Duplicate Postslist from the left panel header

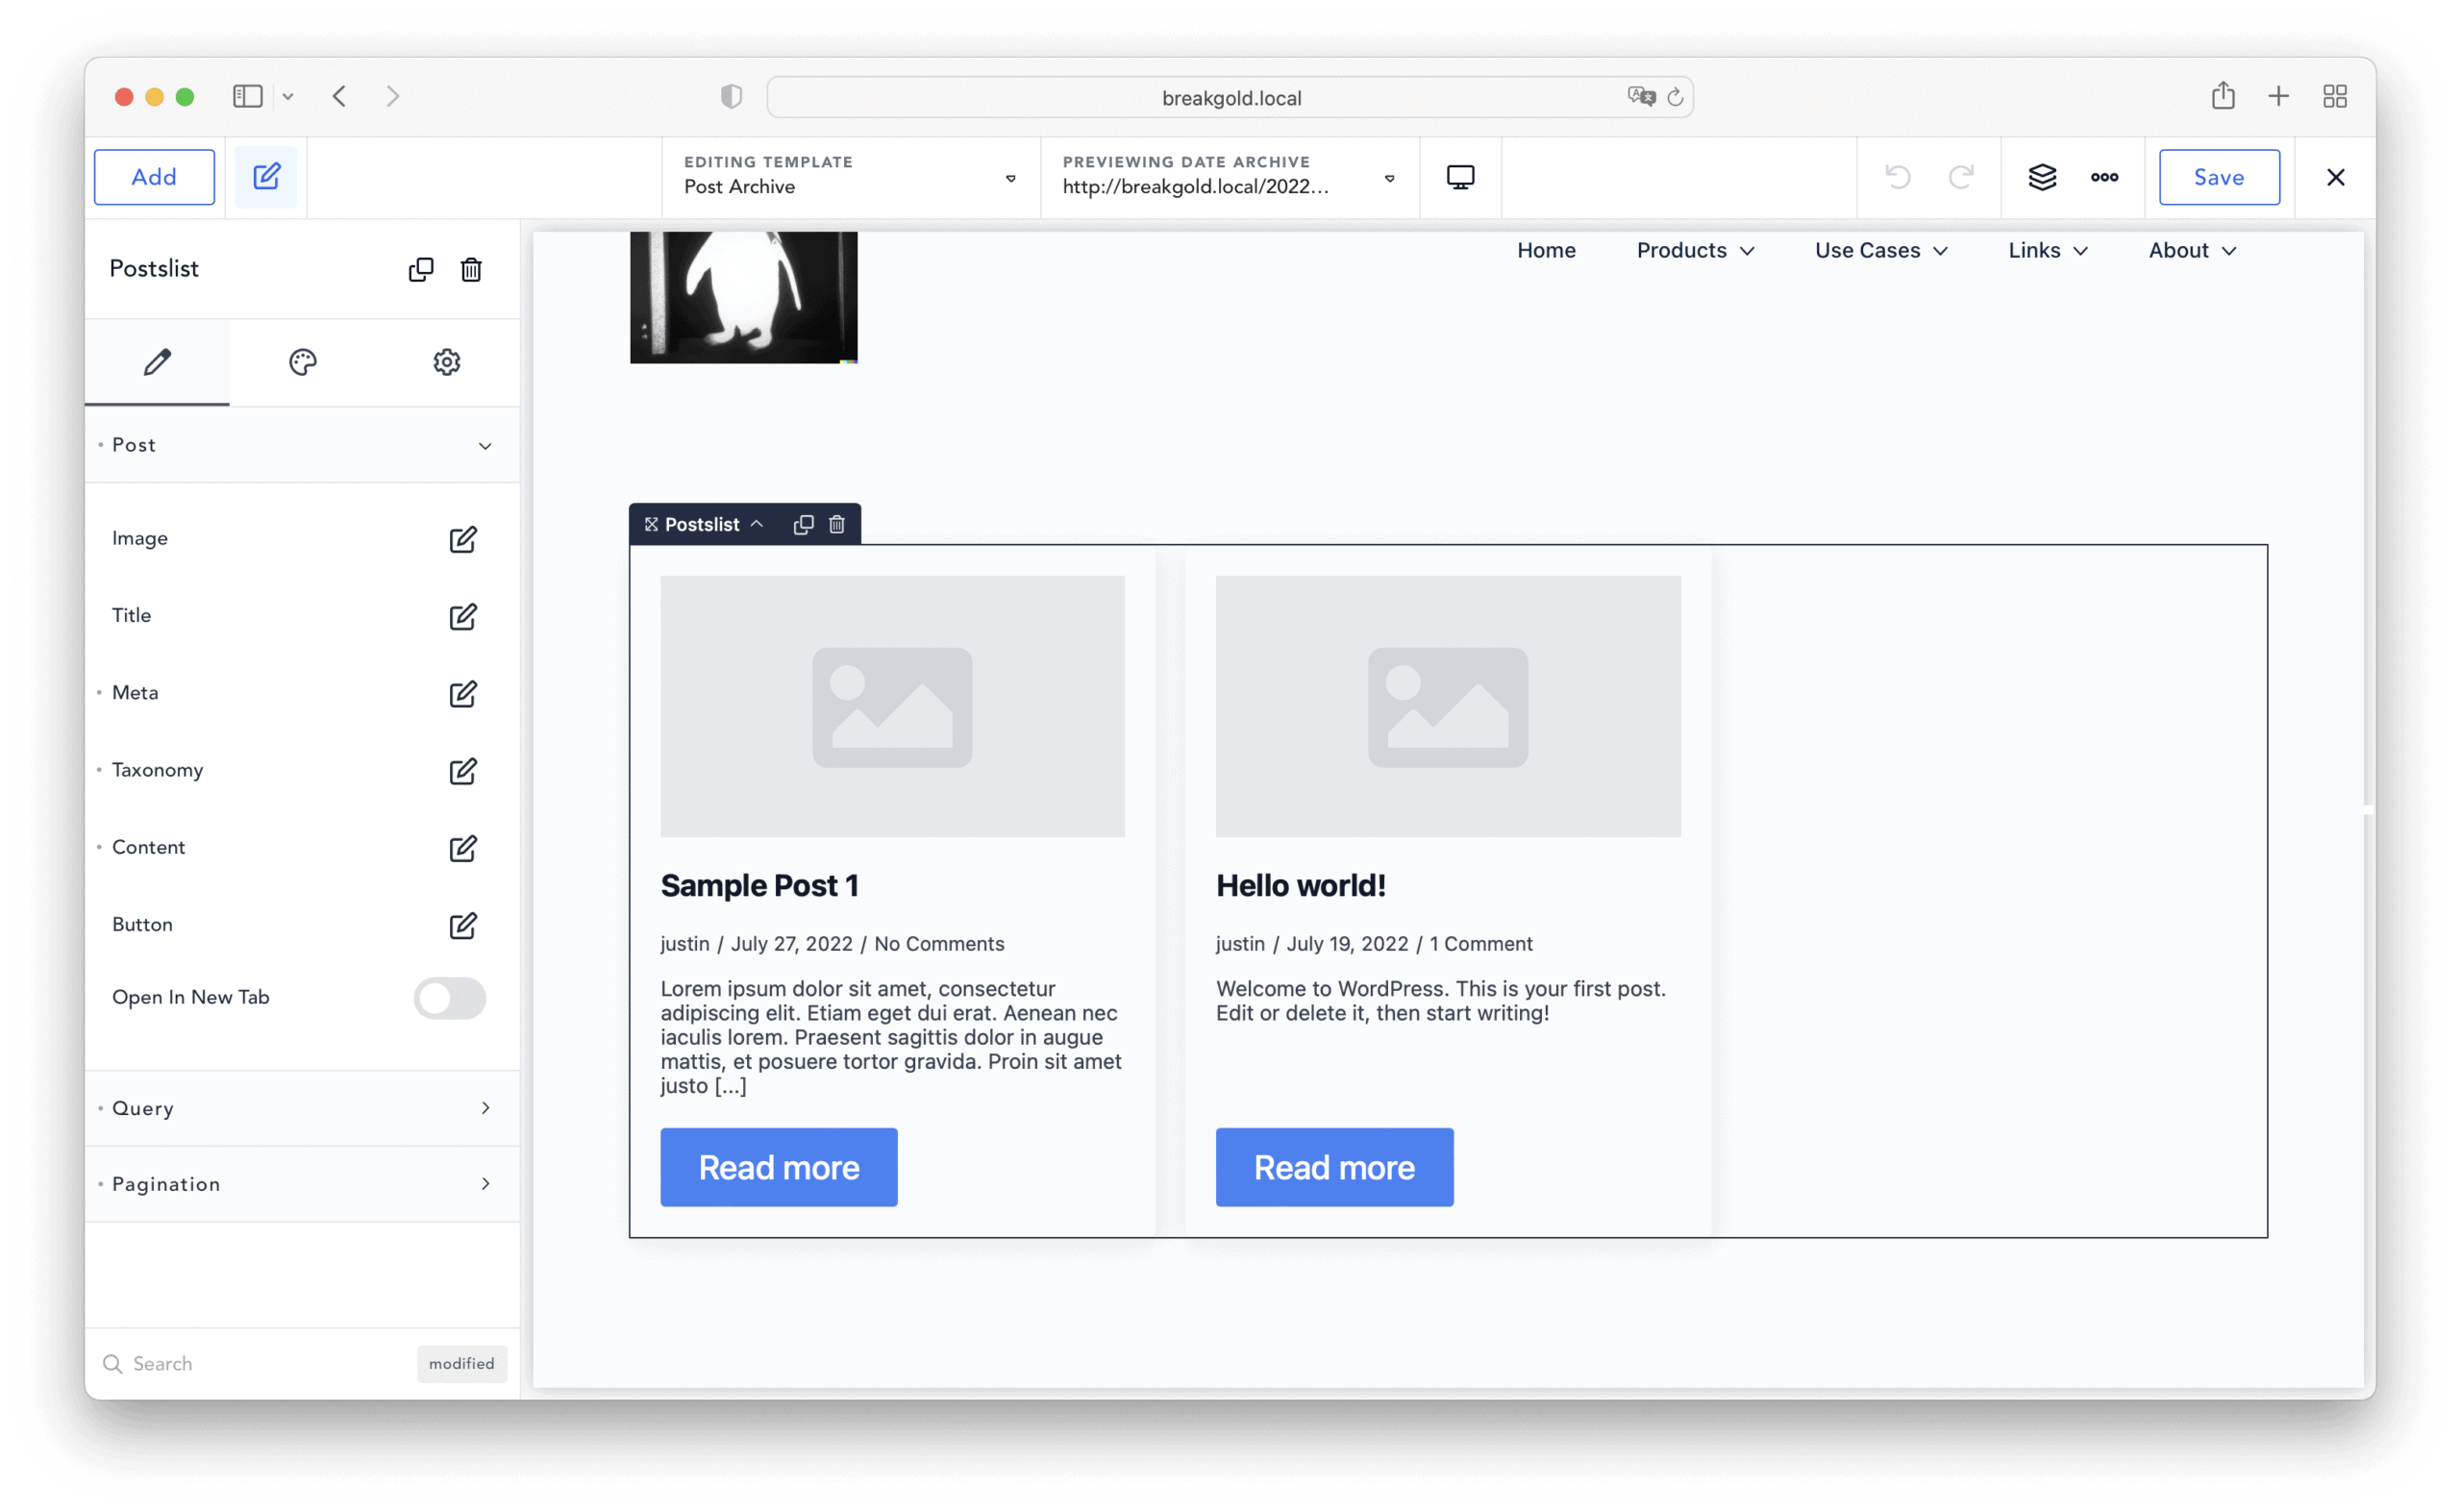pos(421,269)
